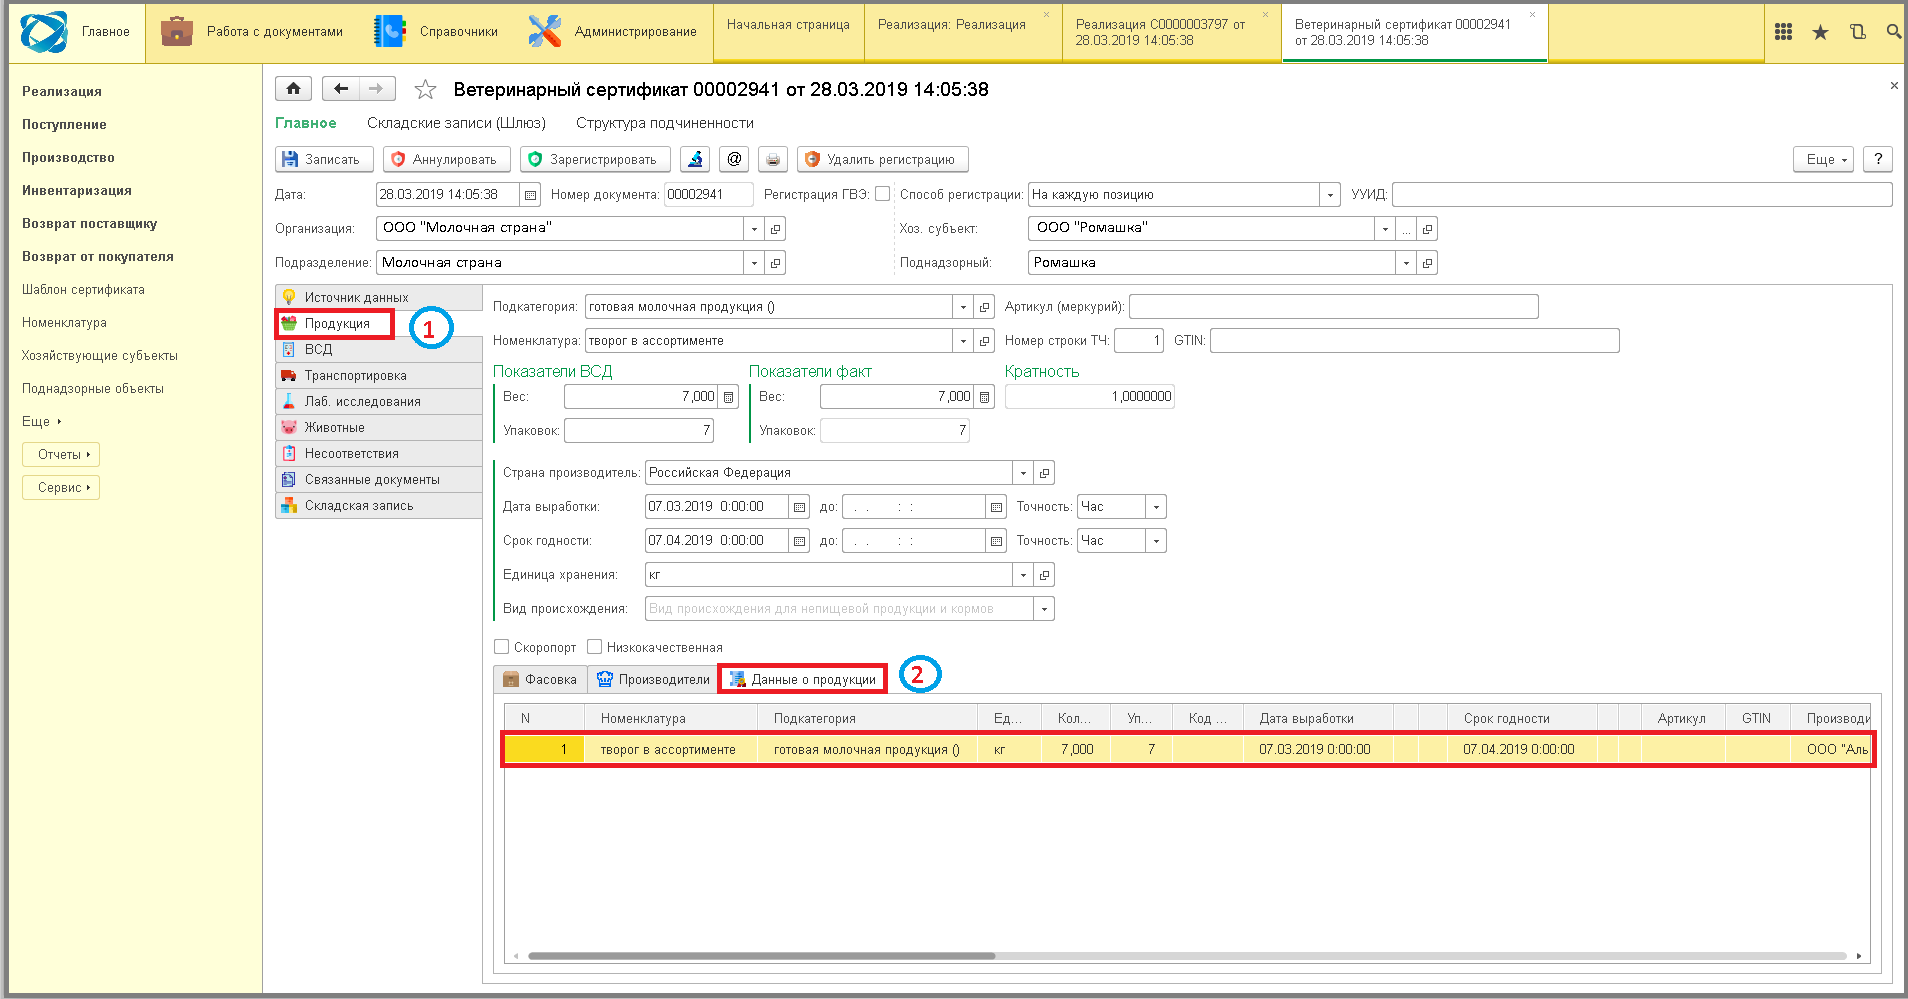This screenshot has width=1908, height=999.
Task: Select Транспортировка section
Action: 379,376
